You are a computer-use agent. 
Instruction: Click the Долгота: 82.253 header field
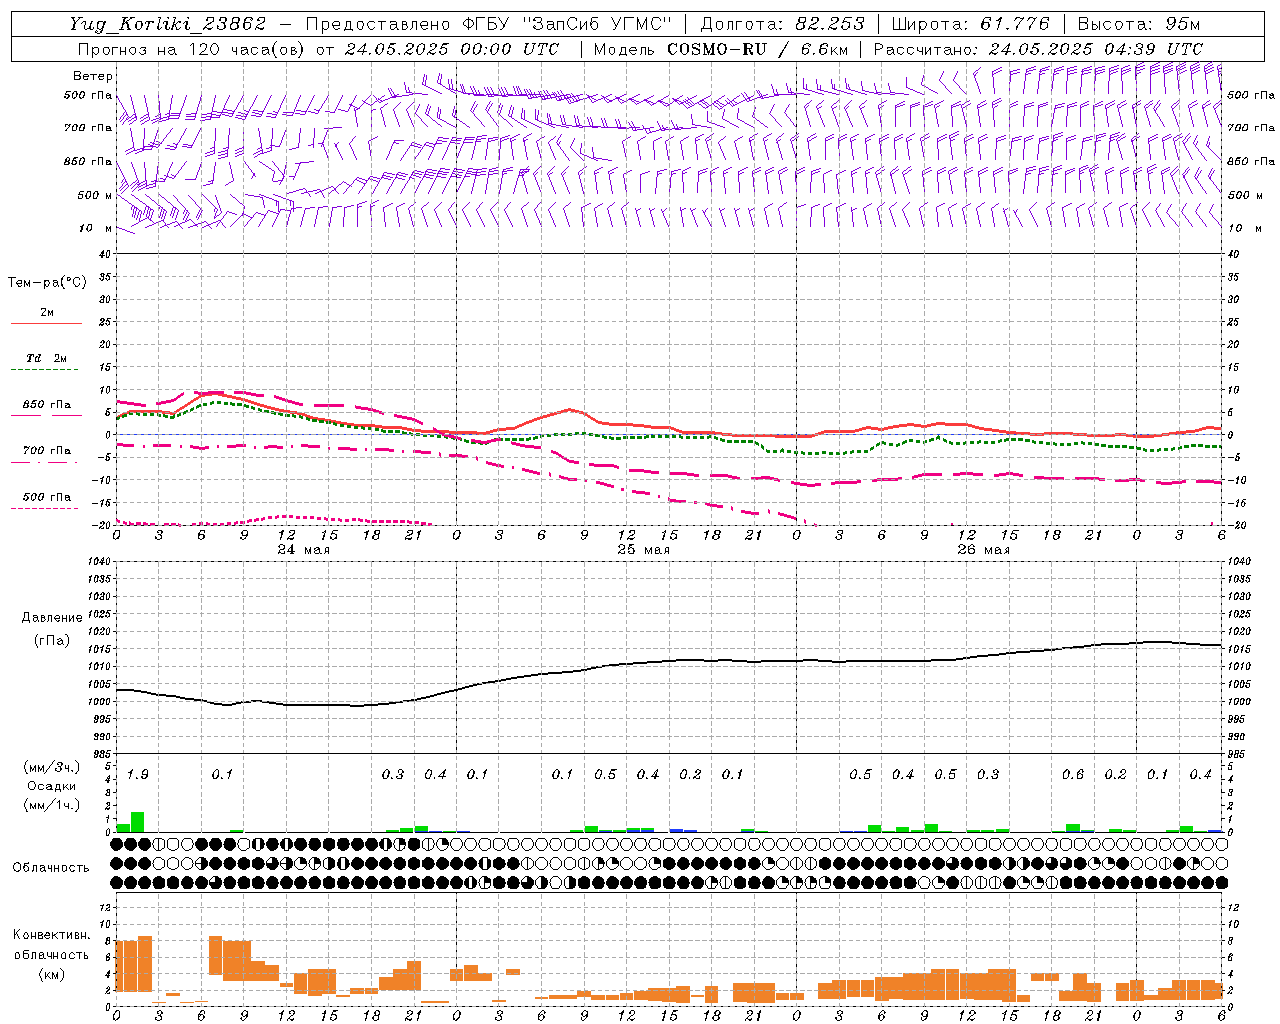coord(783,24)
